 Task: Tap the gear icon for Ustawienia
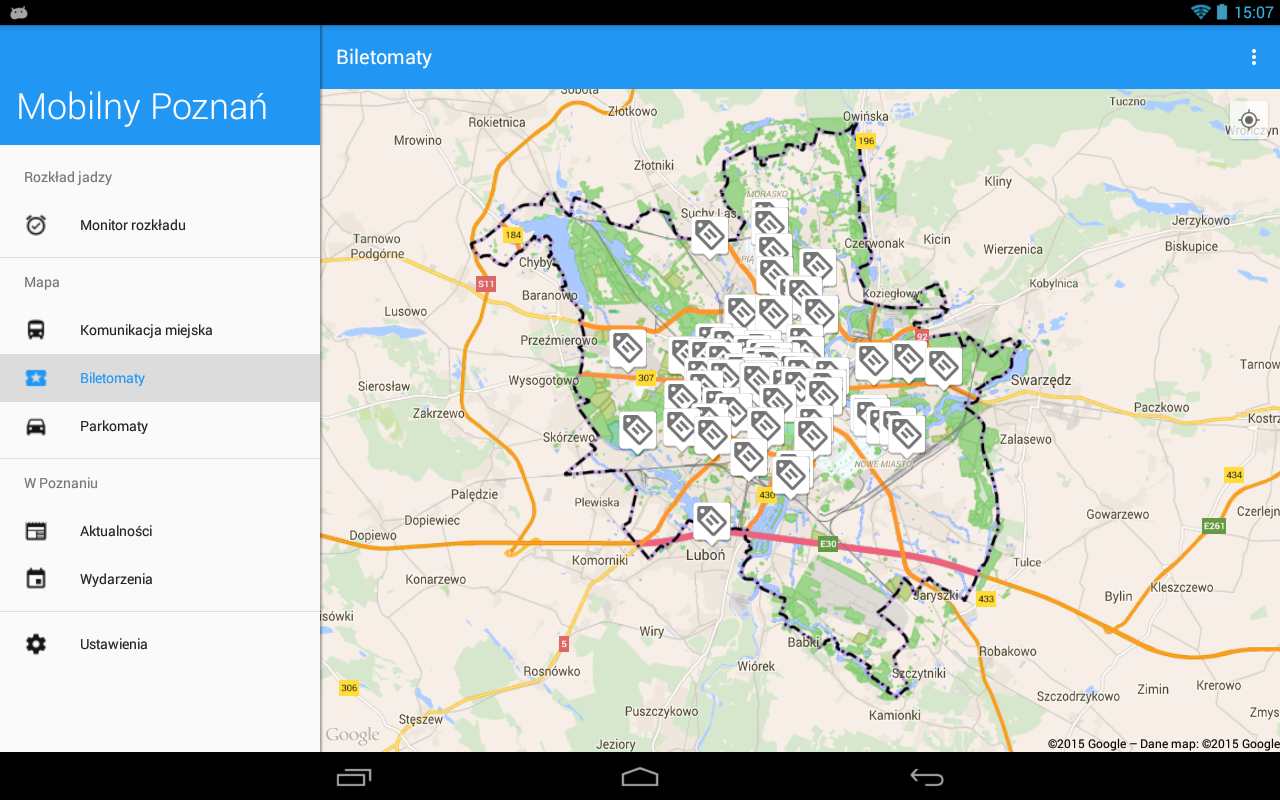coord(36,644)
